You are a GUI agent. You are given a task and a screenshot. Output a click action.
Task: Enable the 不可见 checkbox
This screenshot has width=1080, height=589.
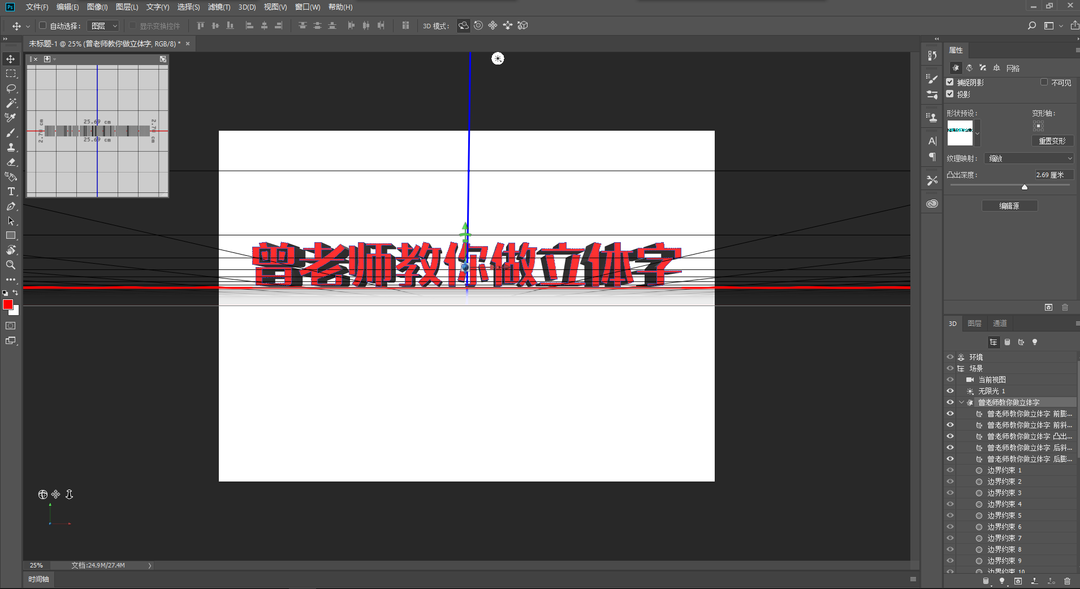1044,83
